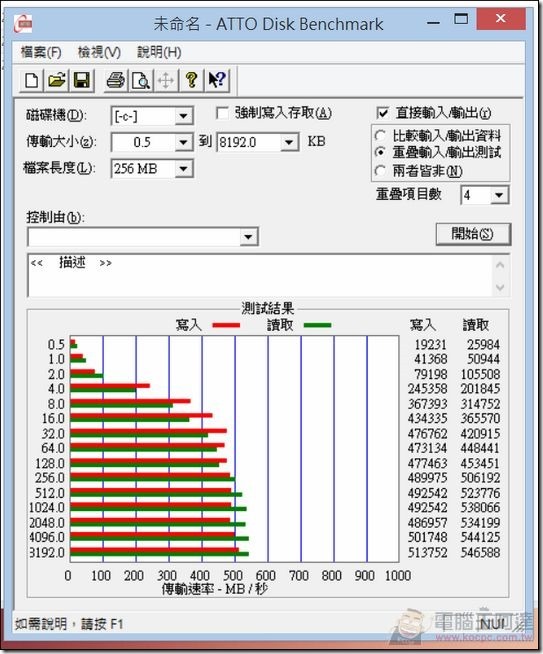543x654 pixels.
Task: Save results with the floppy disk icon
Action: point(81,80)
